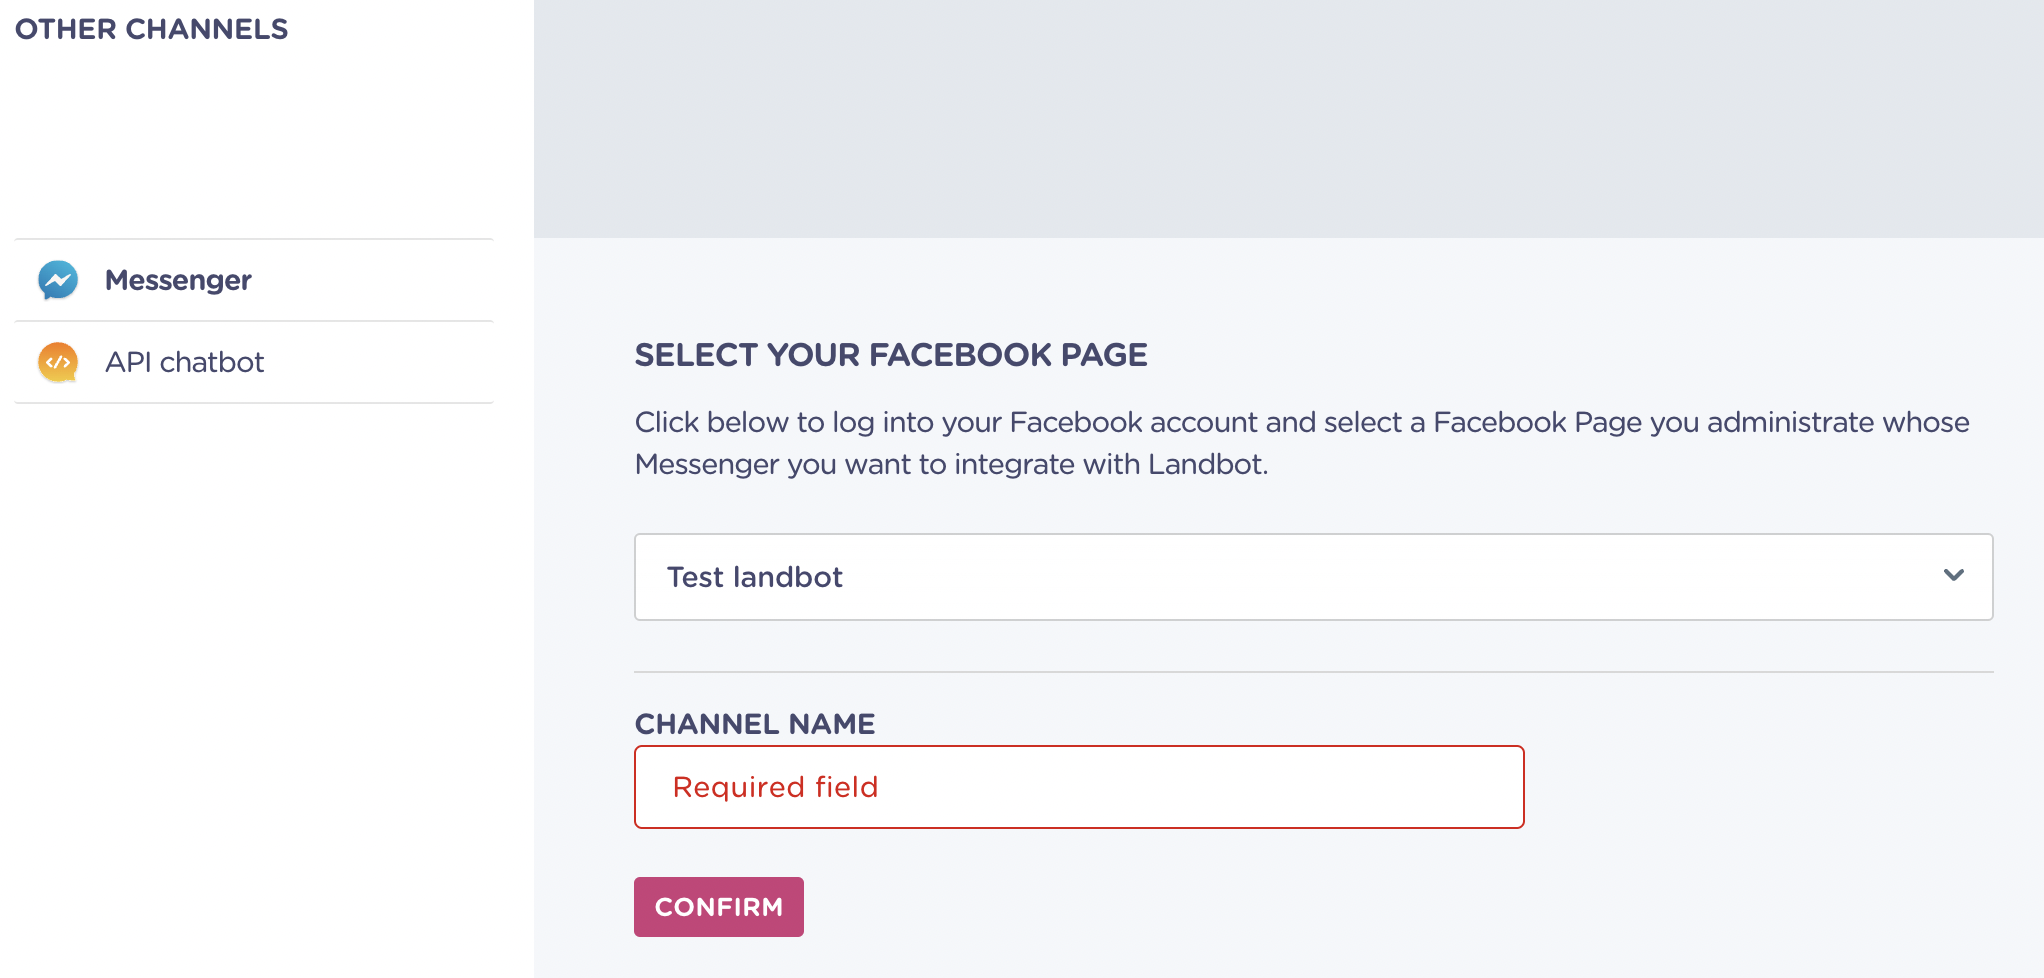The height and width of the screenshot is (978, 2044).
Task: Expand the Facebook page dropdown chevron
Action: [1953, 575]
